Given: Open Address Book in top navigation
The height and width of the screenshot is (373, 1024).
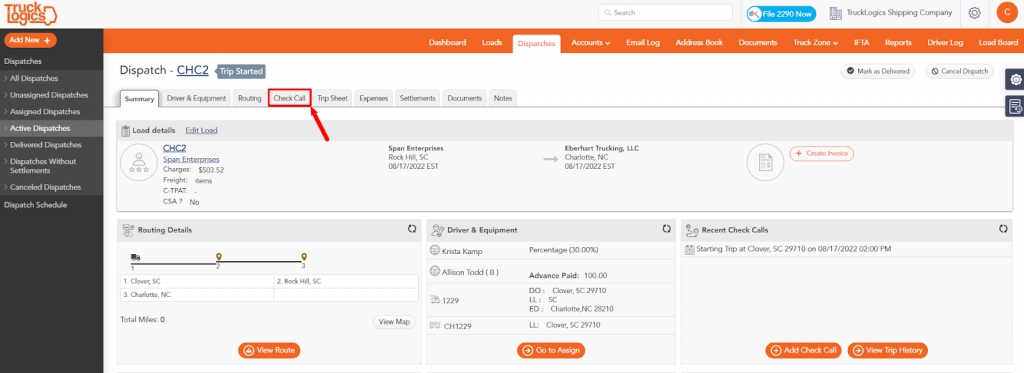Looking at the screenshot, I should point(699,42).
